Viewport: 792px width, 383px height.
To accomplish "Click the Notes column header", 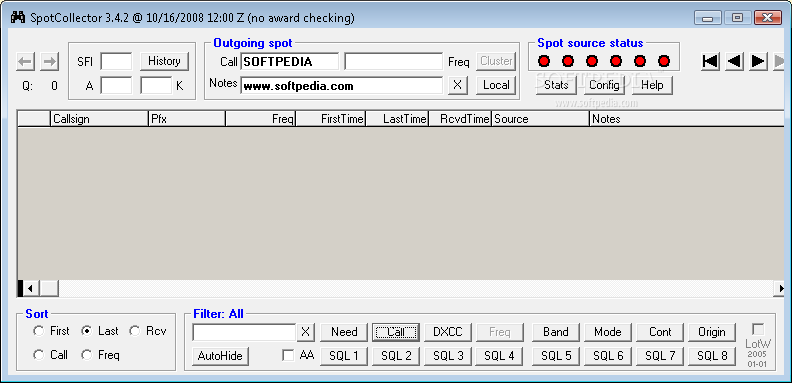I will click(687, 119).
